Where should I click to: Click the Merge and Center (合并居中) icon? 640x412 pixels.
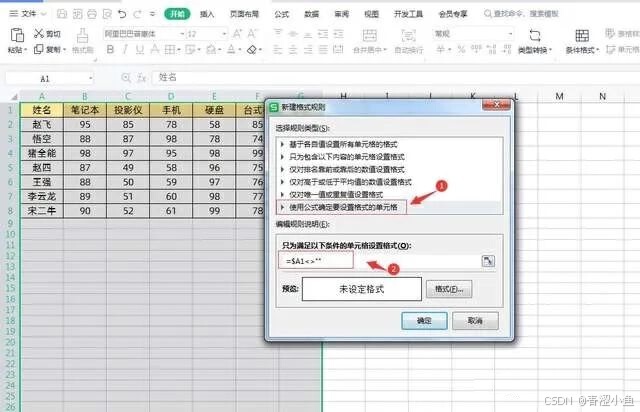point(370,36)
